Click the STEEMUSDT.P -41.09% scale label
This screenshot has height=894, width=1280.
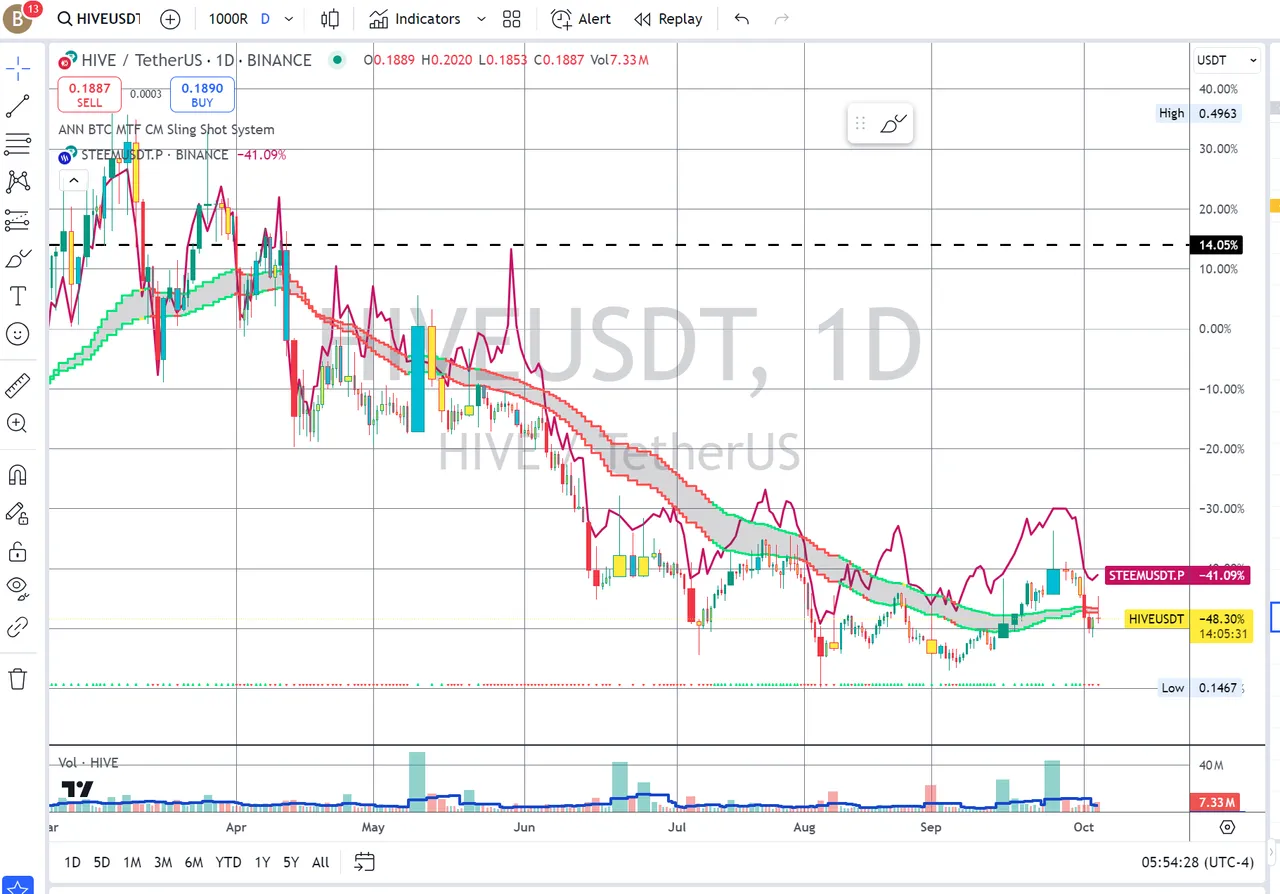tap(1178, 575)
